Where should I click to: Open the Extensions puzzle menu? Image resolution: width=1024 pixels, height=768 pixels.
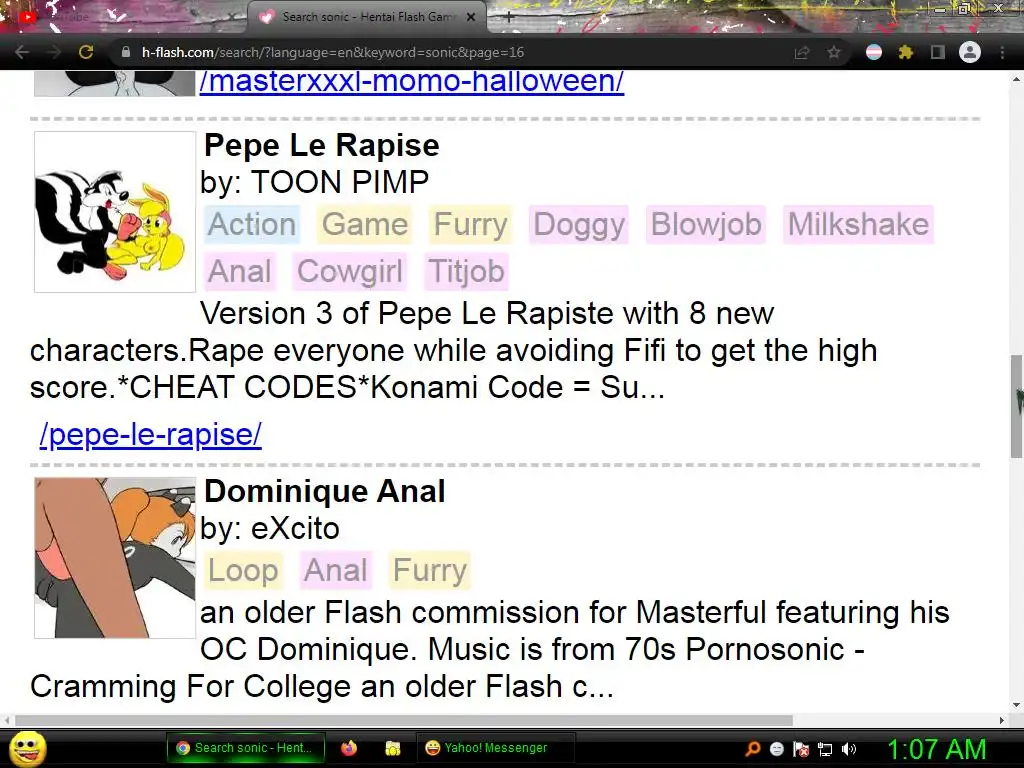906,52
